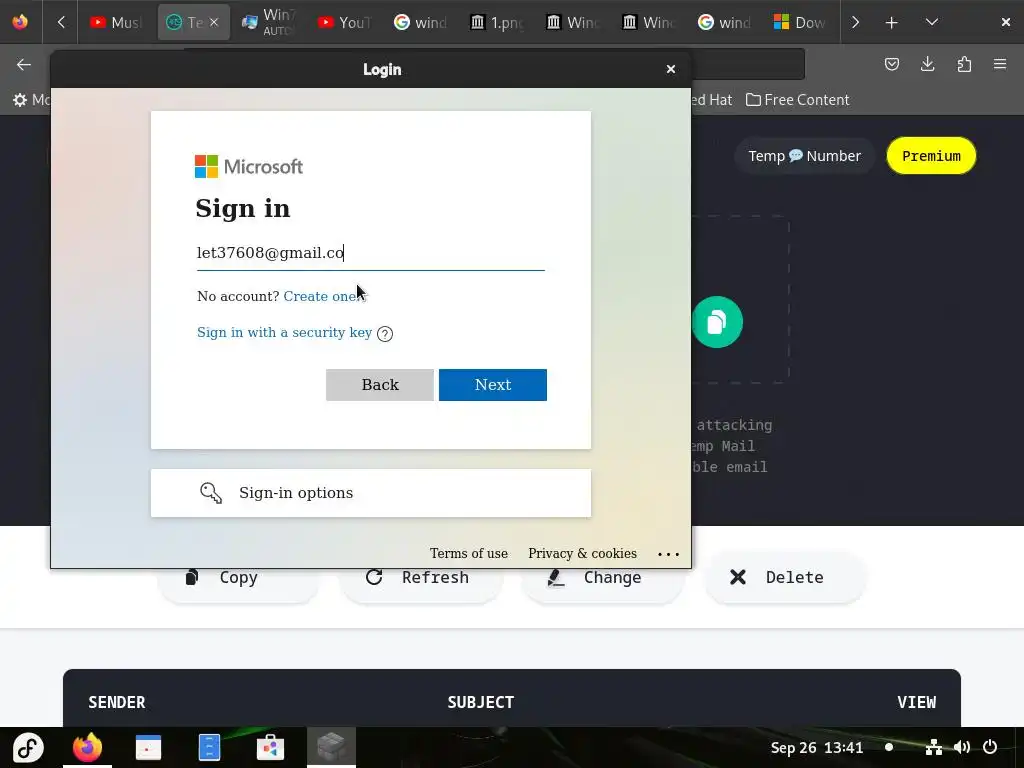Click the VIEW column header
The image size is (1024, 768).
[916, 702]
